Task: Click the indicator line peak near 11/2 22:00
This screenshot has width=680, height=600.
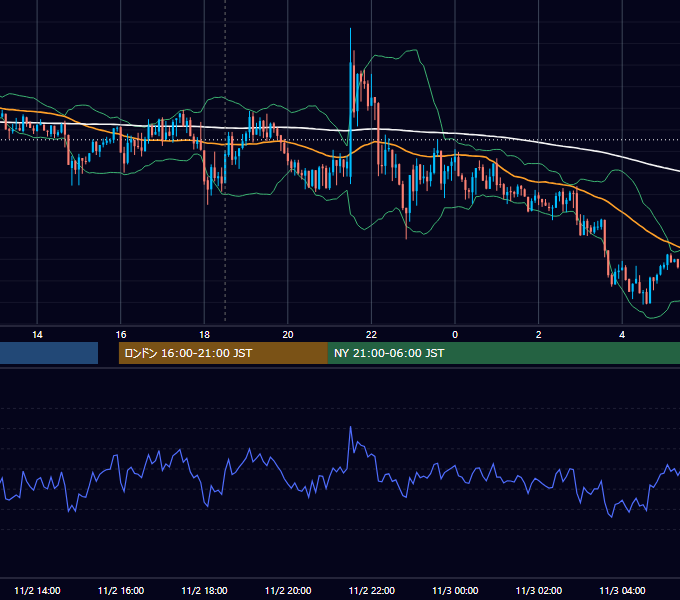Action: click(x=350, y=427)
